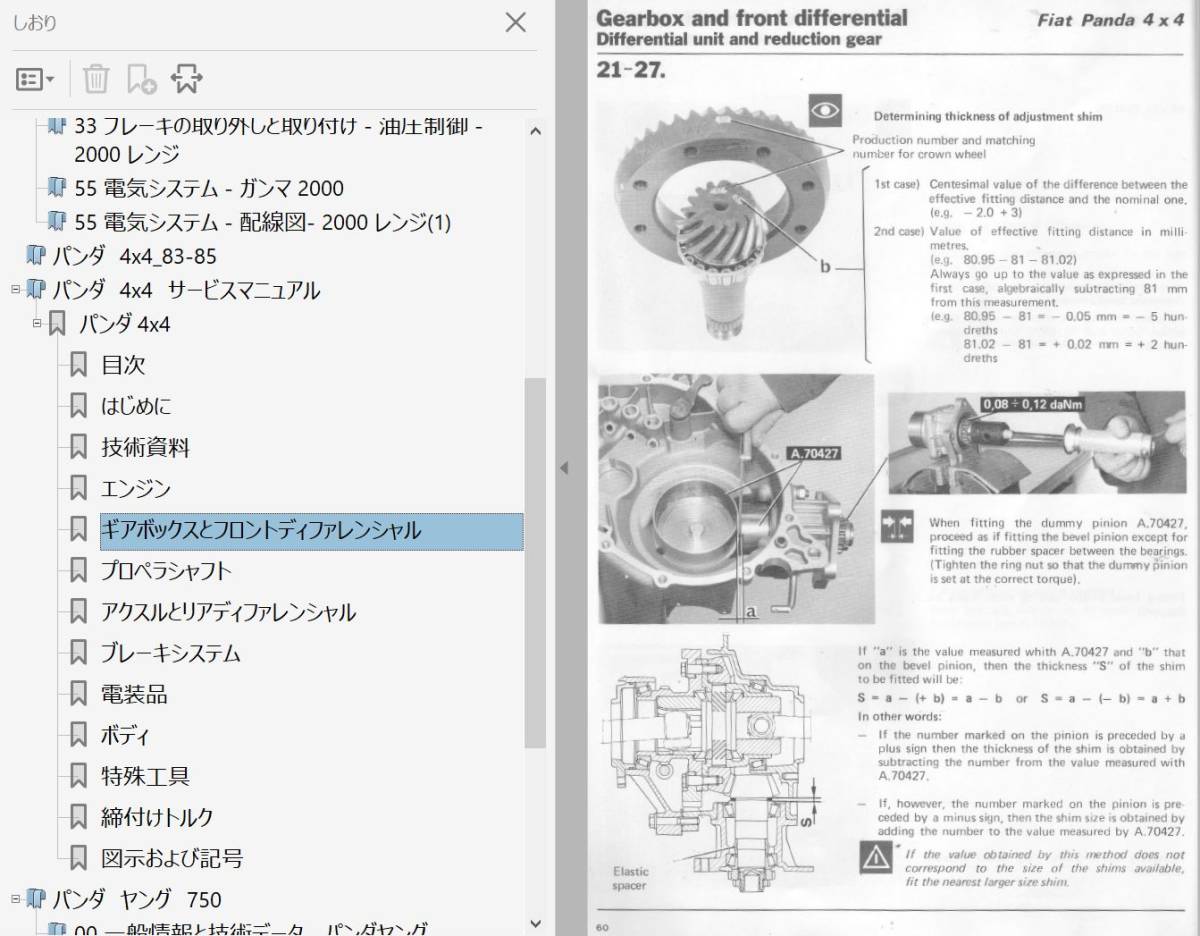This screenshot has height=936, width=1200.
Task: Select the パンダ 4x4 child bookmark
Action: coord(125,324)
